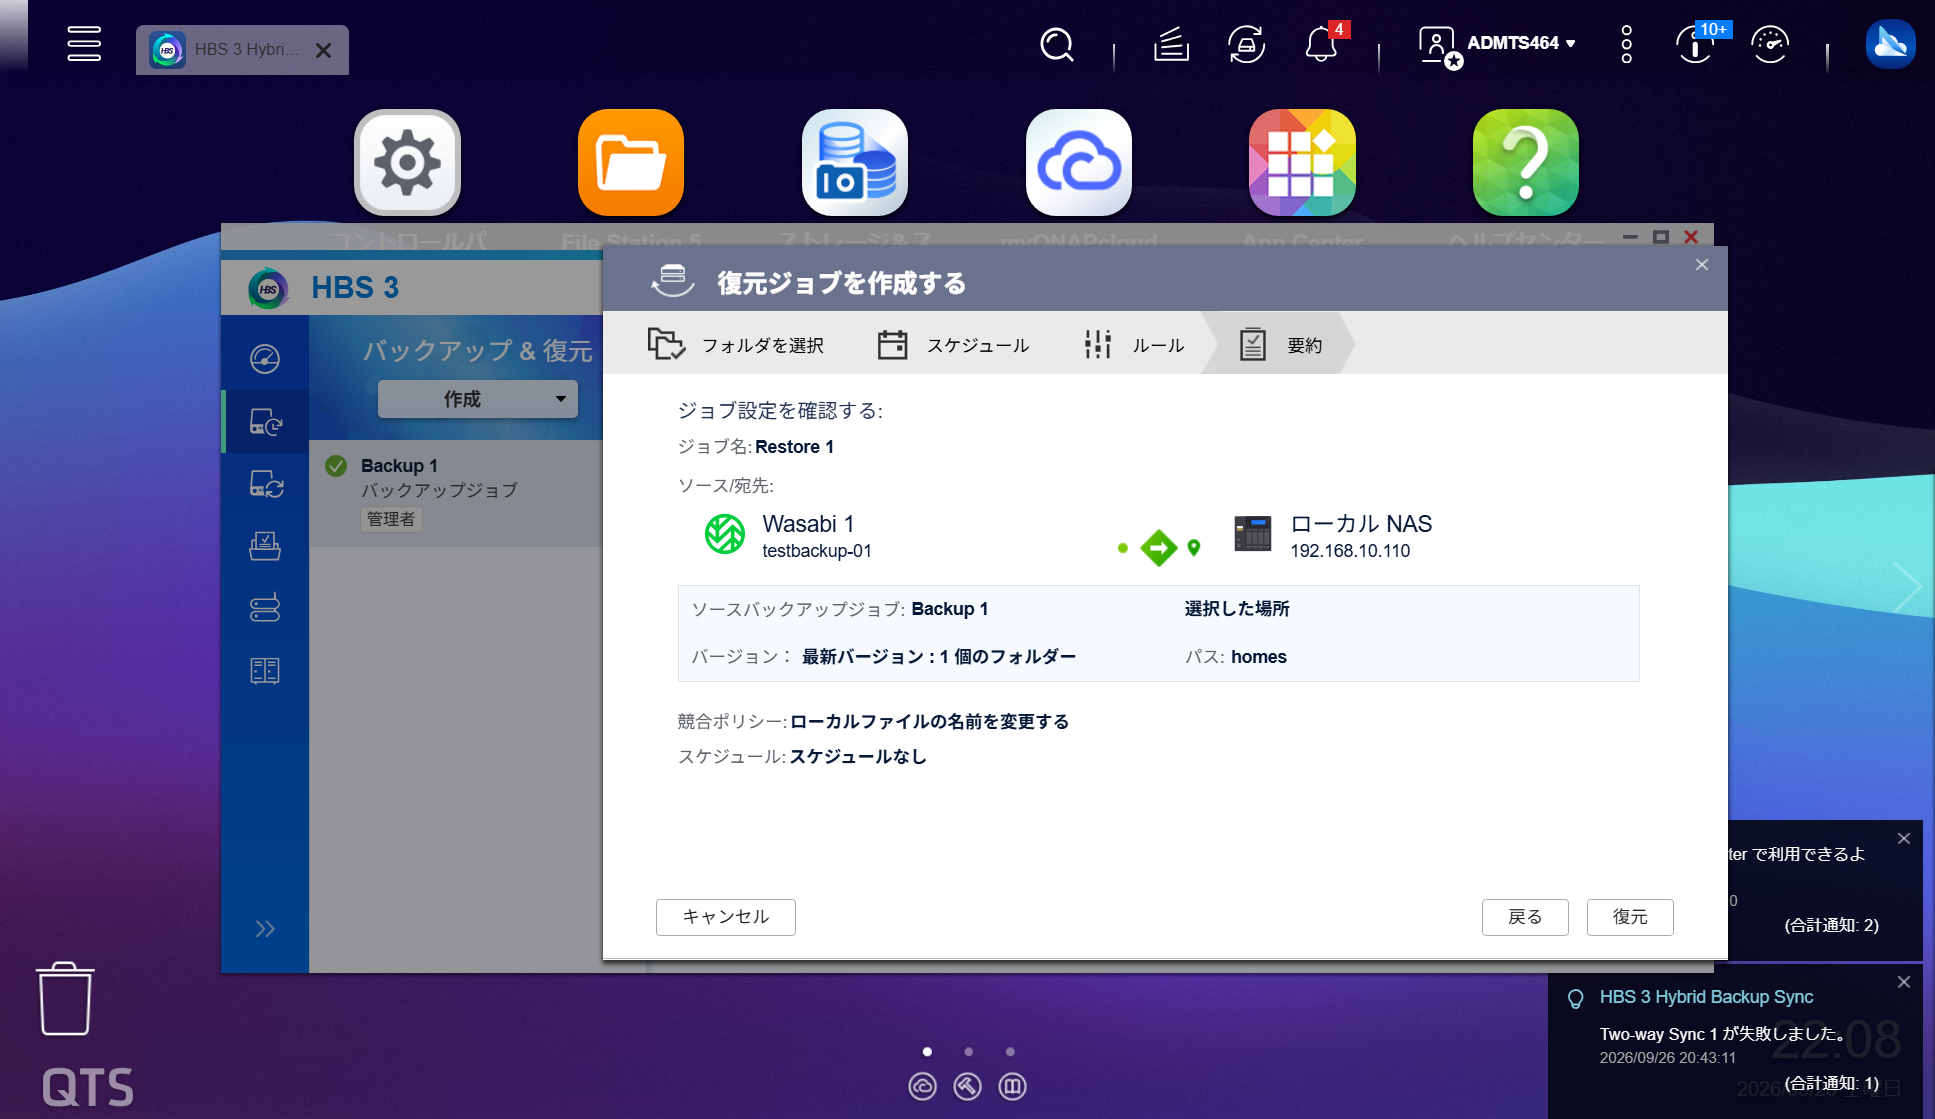Launch myQNAPcloud desktop icon
The width and height of the screenshot is (1935, 1119).
tap(1079, 162)
